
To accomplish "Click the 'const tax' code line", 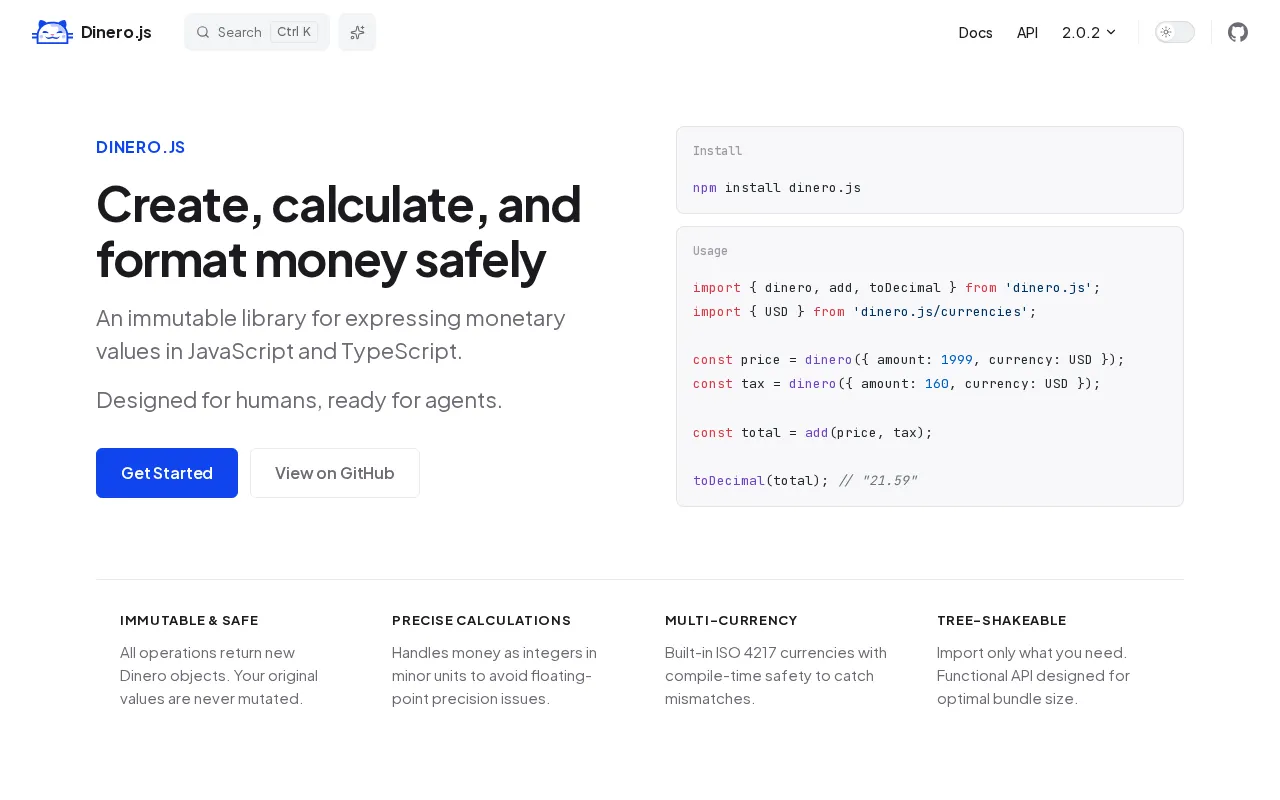I will click(897, 383).
